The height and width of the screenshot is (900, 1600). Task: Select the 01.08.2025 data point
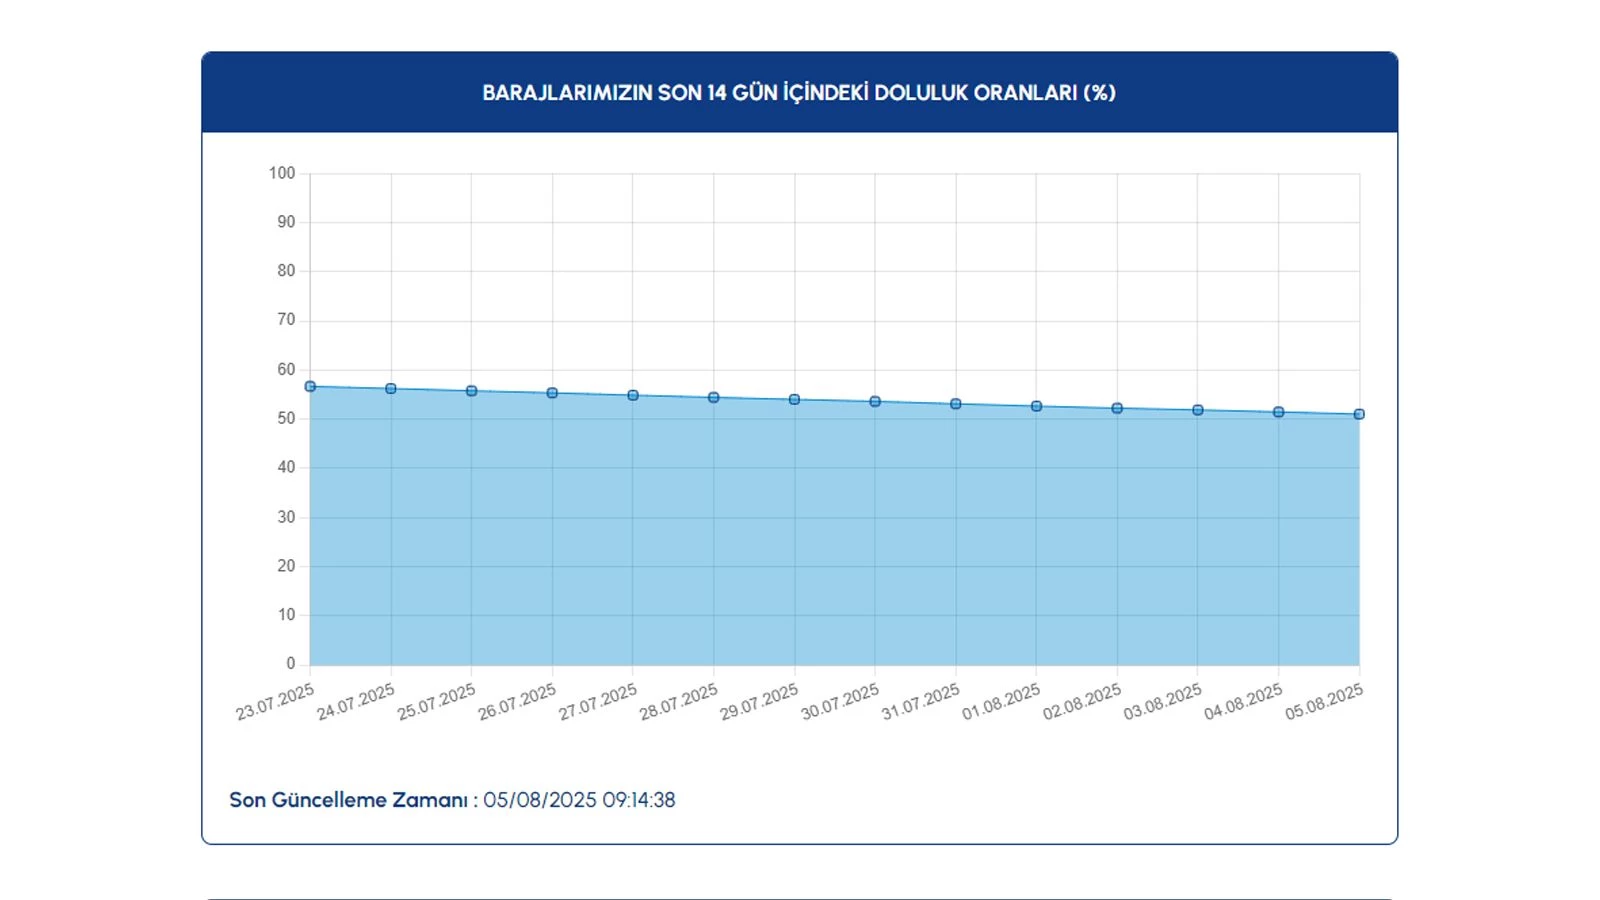click(x=1036, y=406)
